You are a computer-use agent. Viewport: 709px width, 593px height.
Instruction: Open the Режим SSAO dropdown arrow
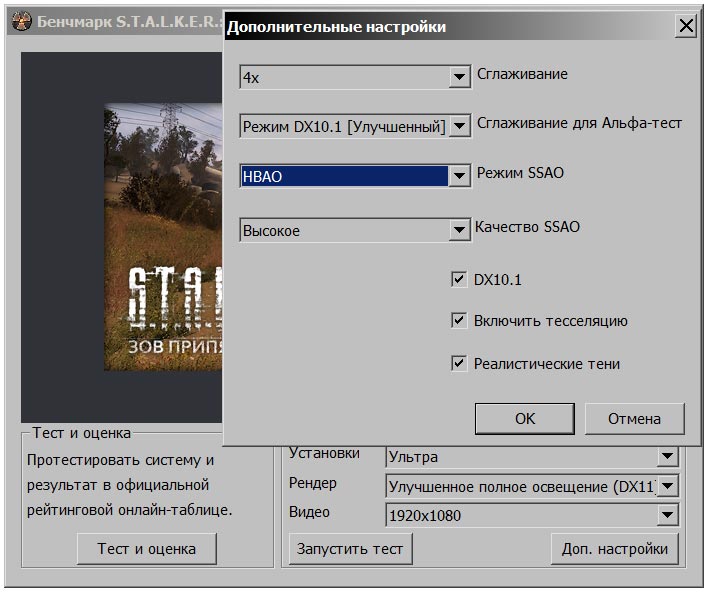[x=459, y=176]
